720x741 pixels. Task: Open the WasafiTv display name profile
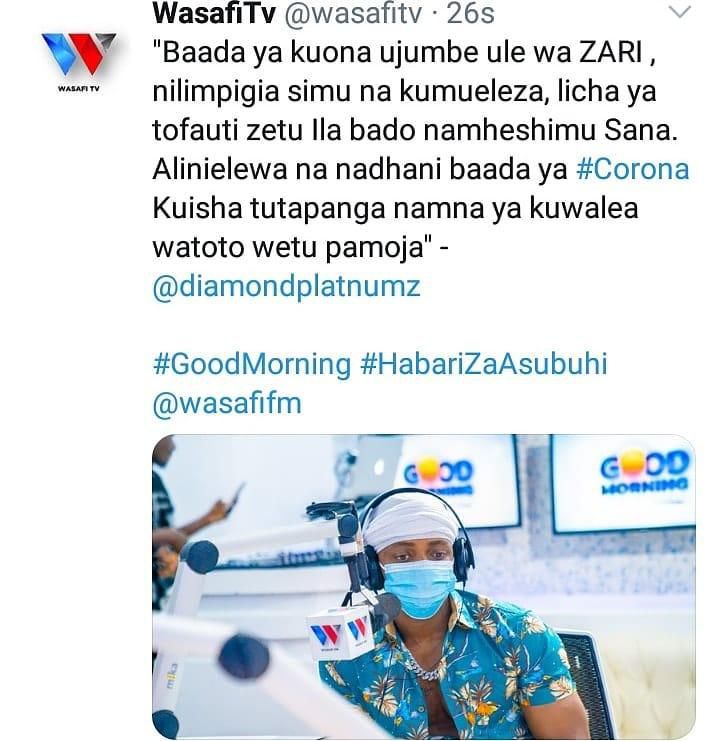coord(214,13)
